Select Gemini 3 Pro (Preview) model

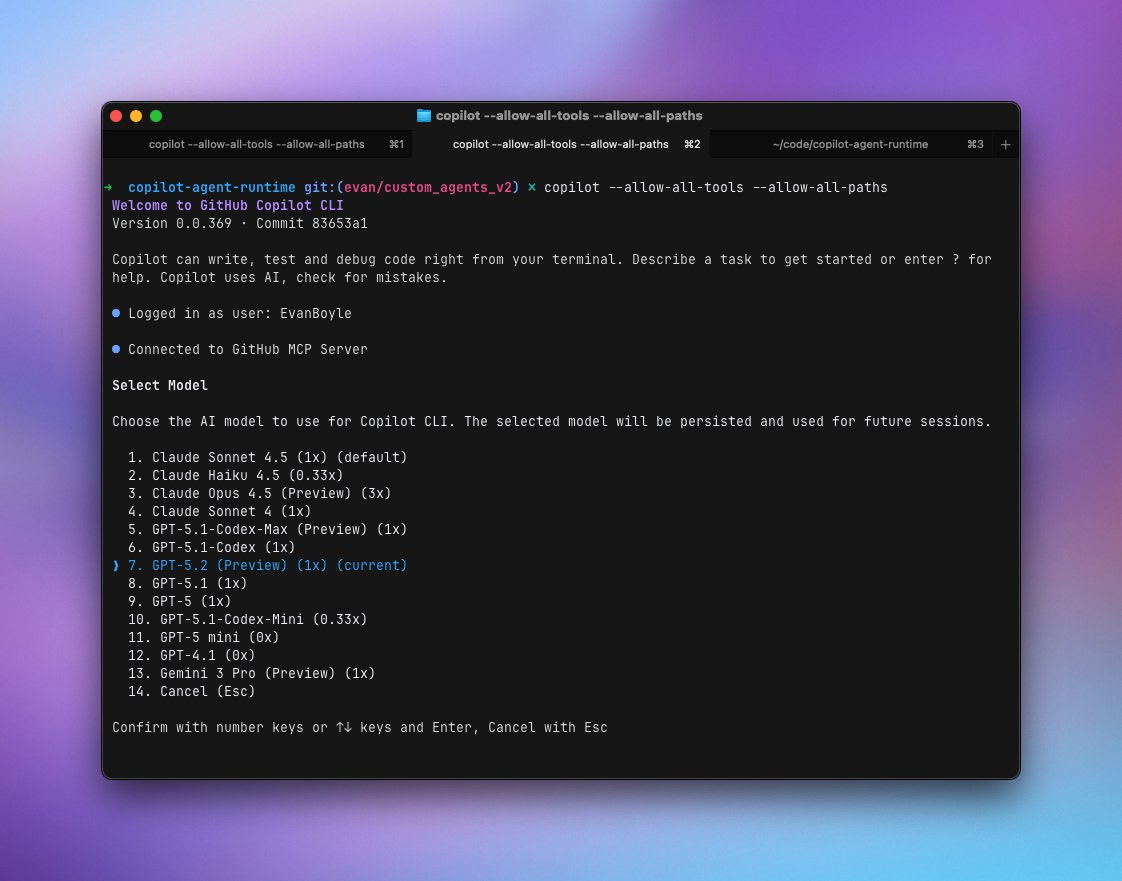coord(252,673)
